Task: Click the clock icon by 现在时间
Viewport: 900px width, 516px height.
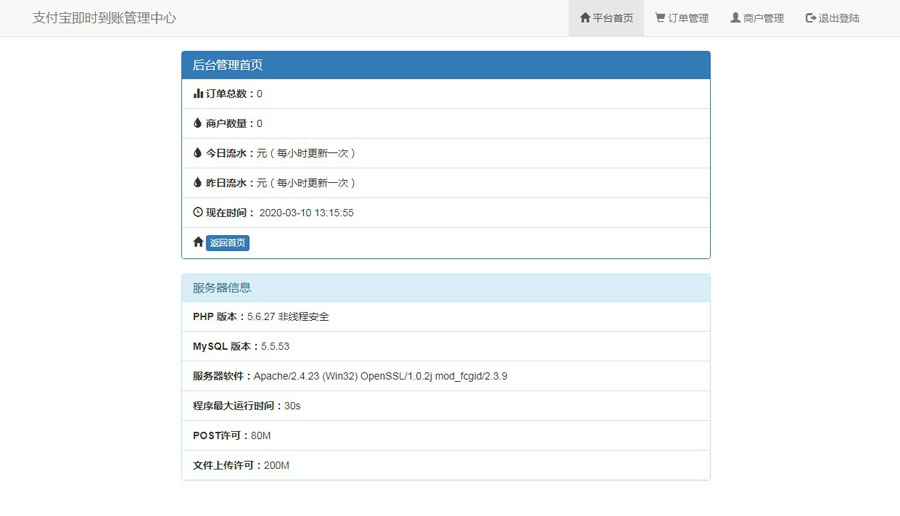Action: pos(198,212)
